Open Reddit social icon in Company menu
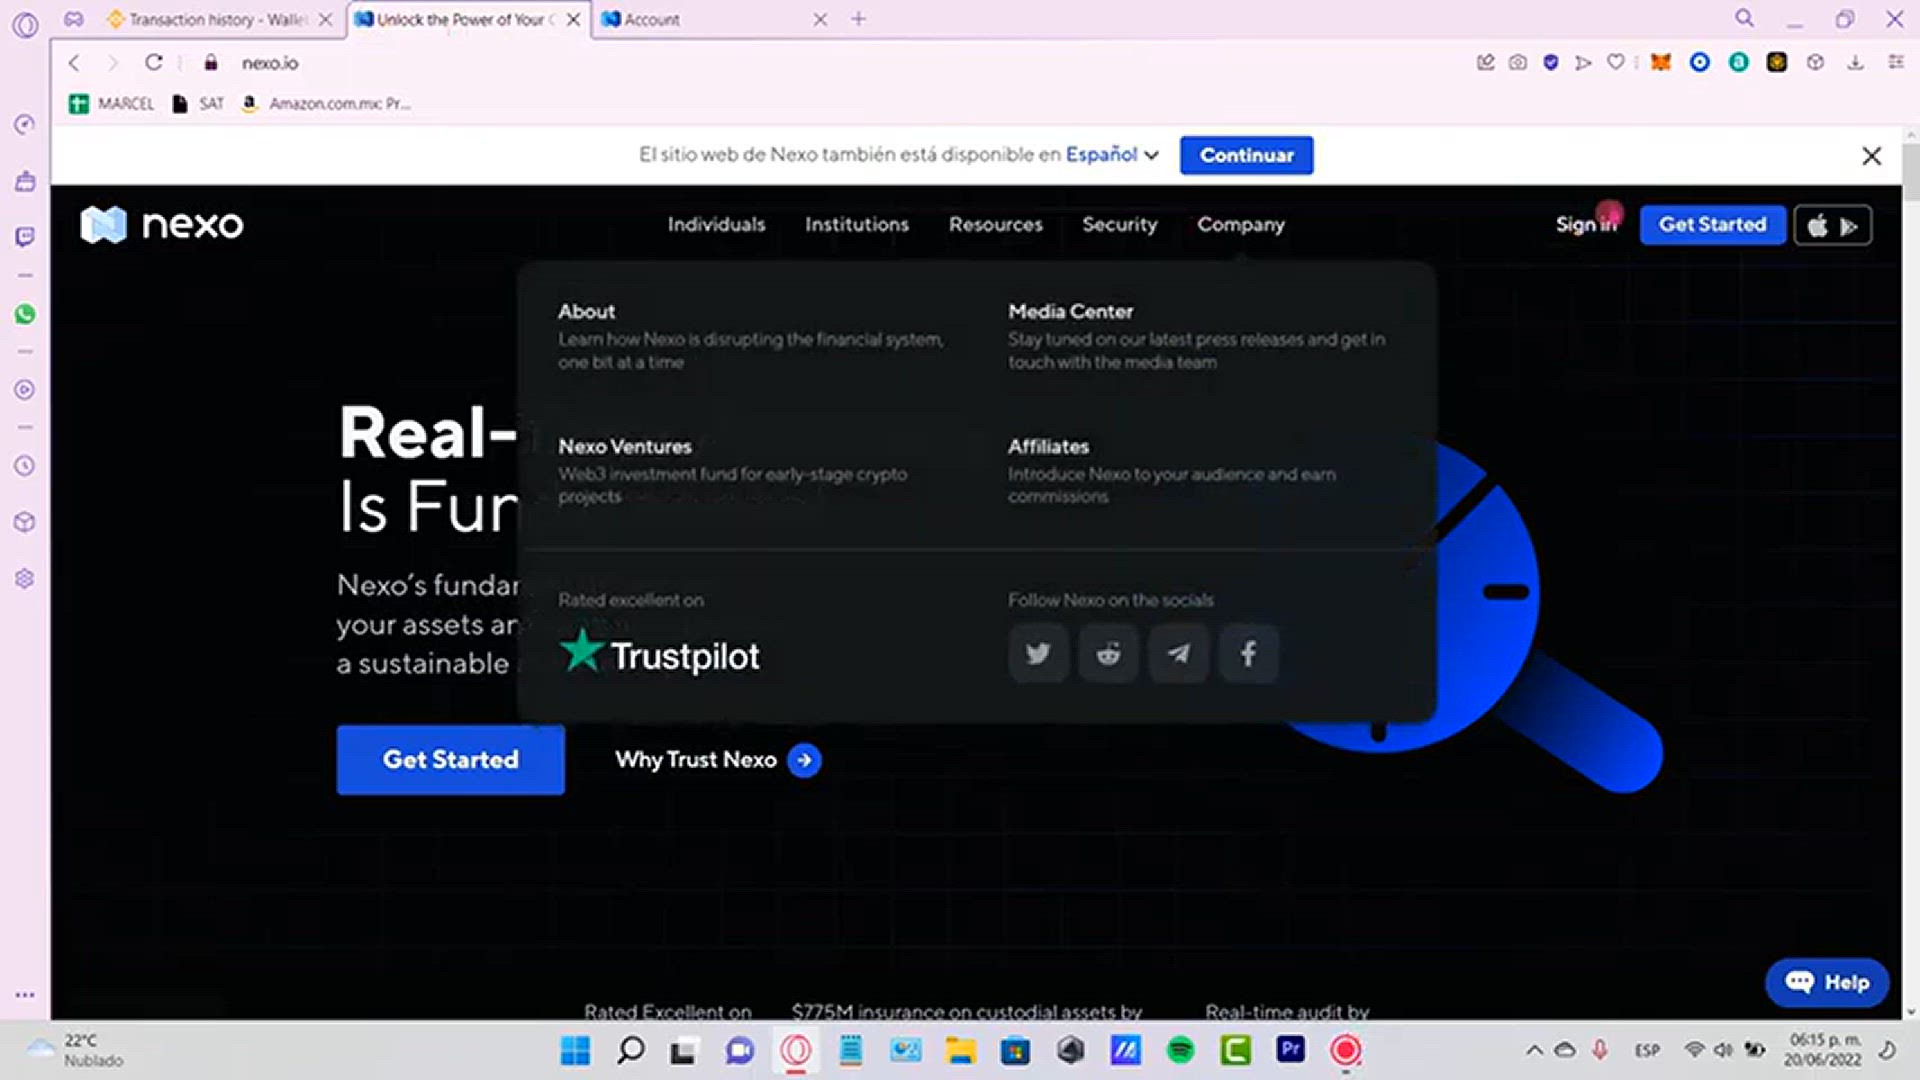The image size is (1920, 1080). (1108, 654)
